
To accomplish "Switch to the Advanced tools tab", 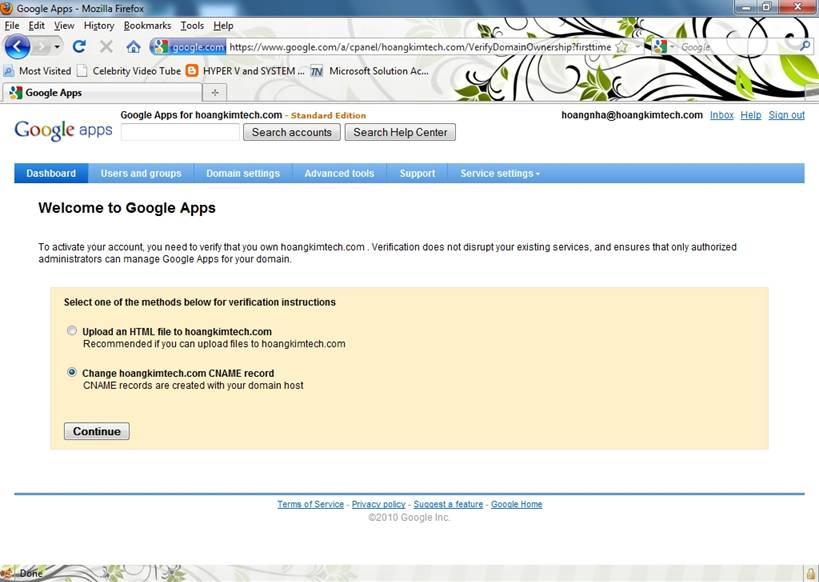I will [340, 173].
